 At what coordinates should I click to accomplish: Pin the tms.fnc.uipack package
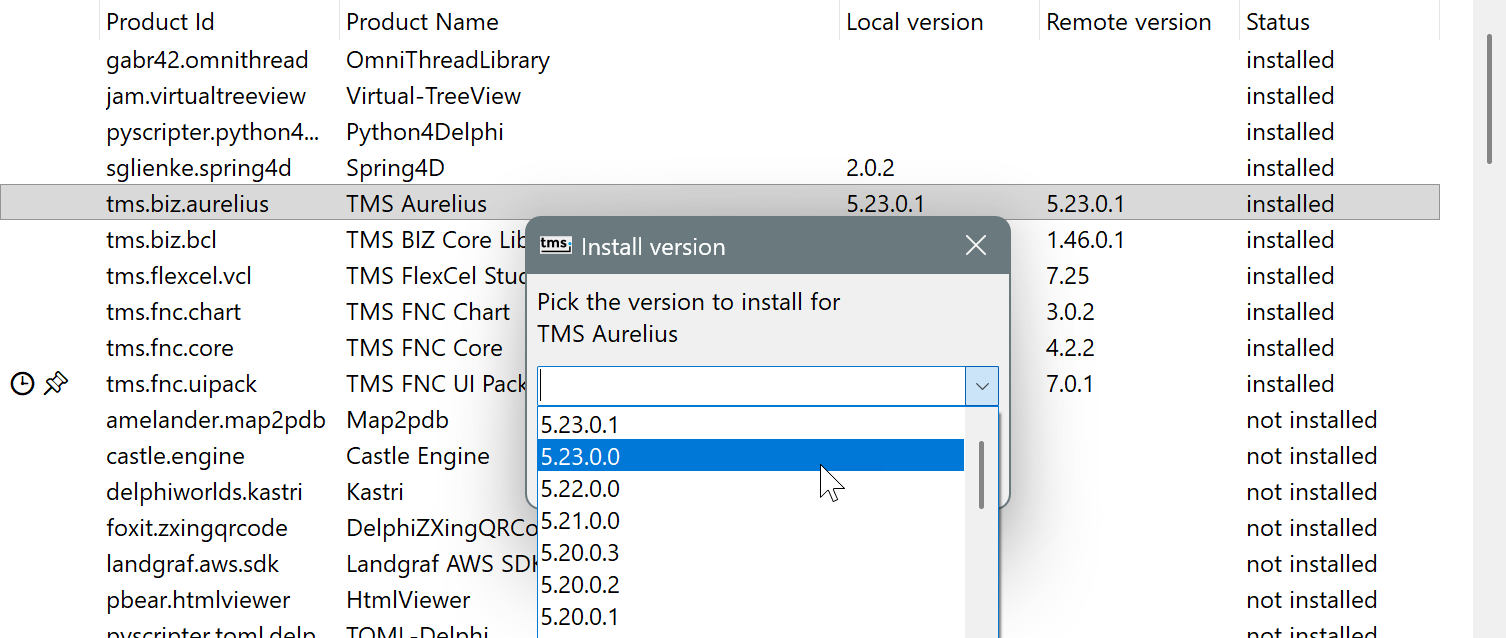(56, 382)
